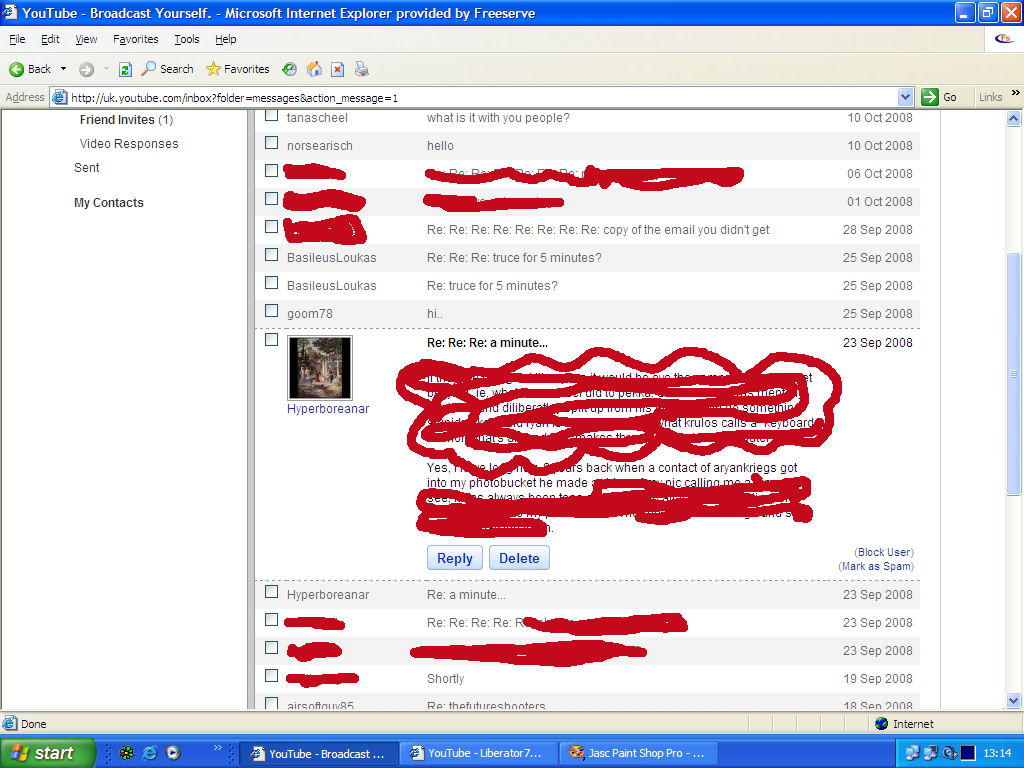Click the scrollbar down arrow

(x=1014, y=701)
